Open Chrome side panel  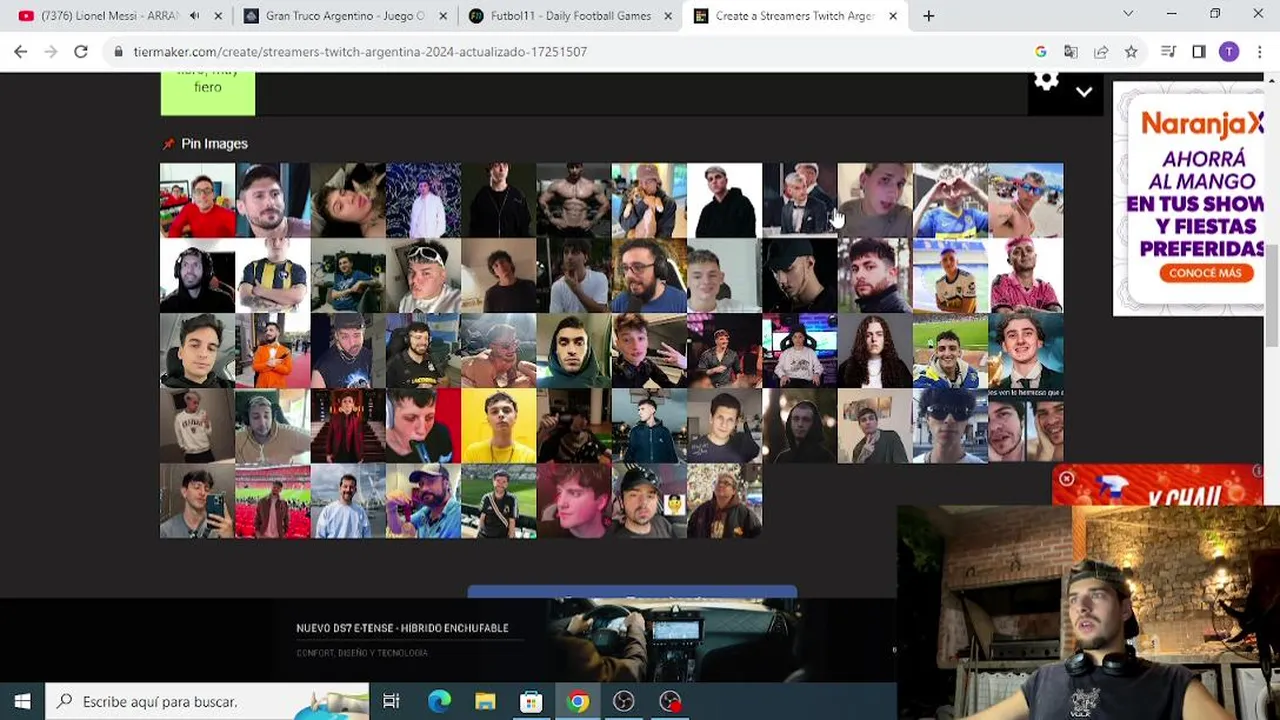point(1199,52)
